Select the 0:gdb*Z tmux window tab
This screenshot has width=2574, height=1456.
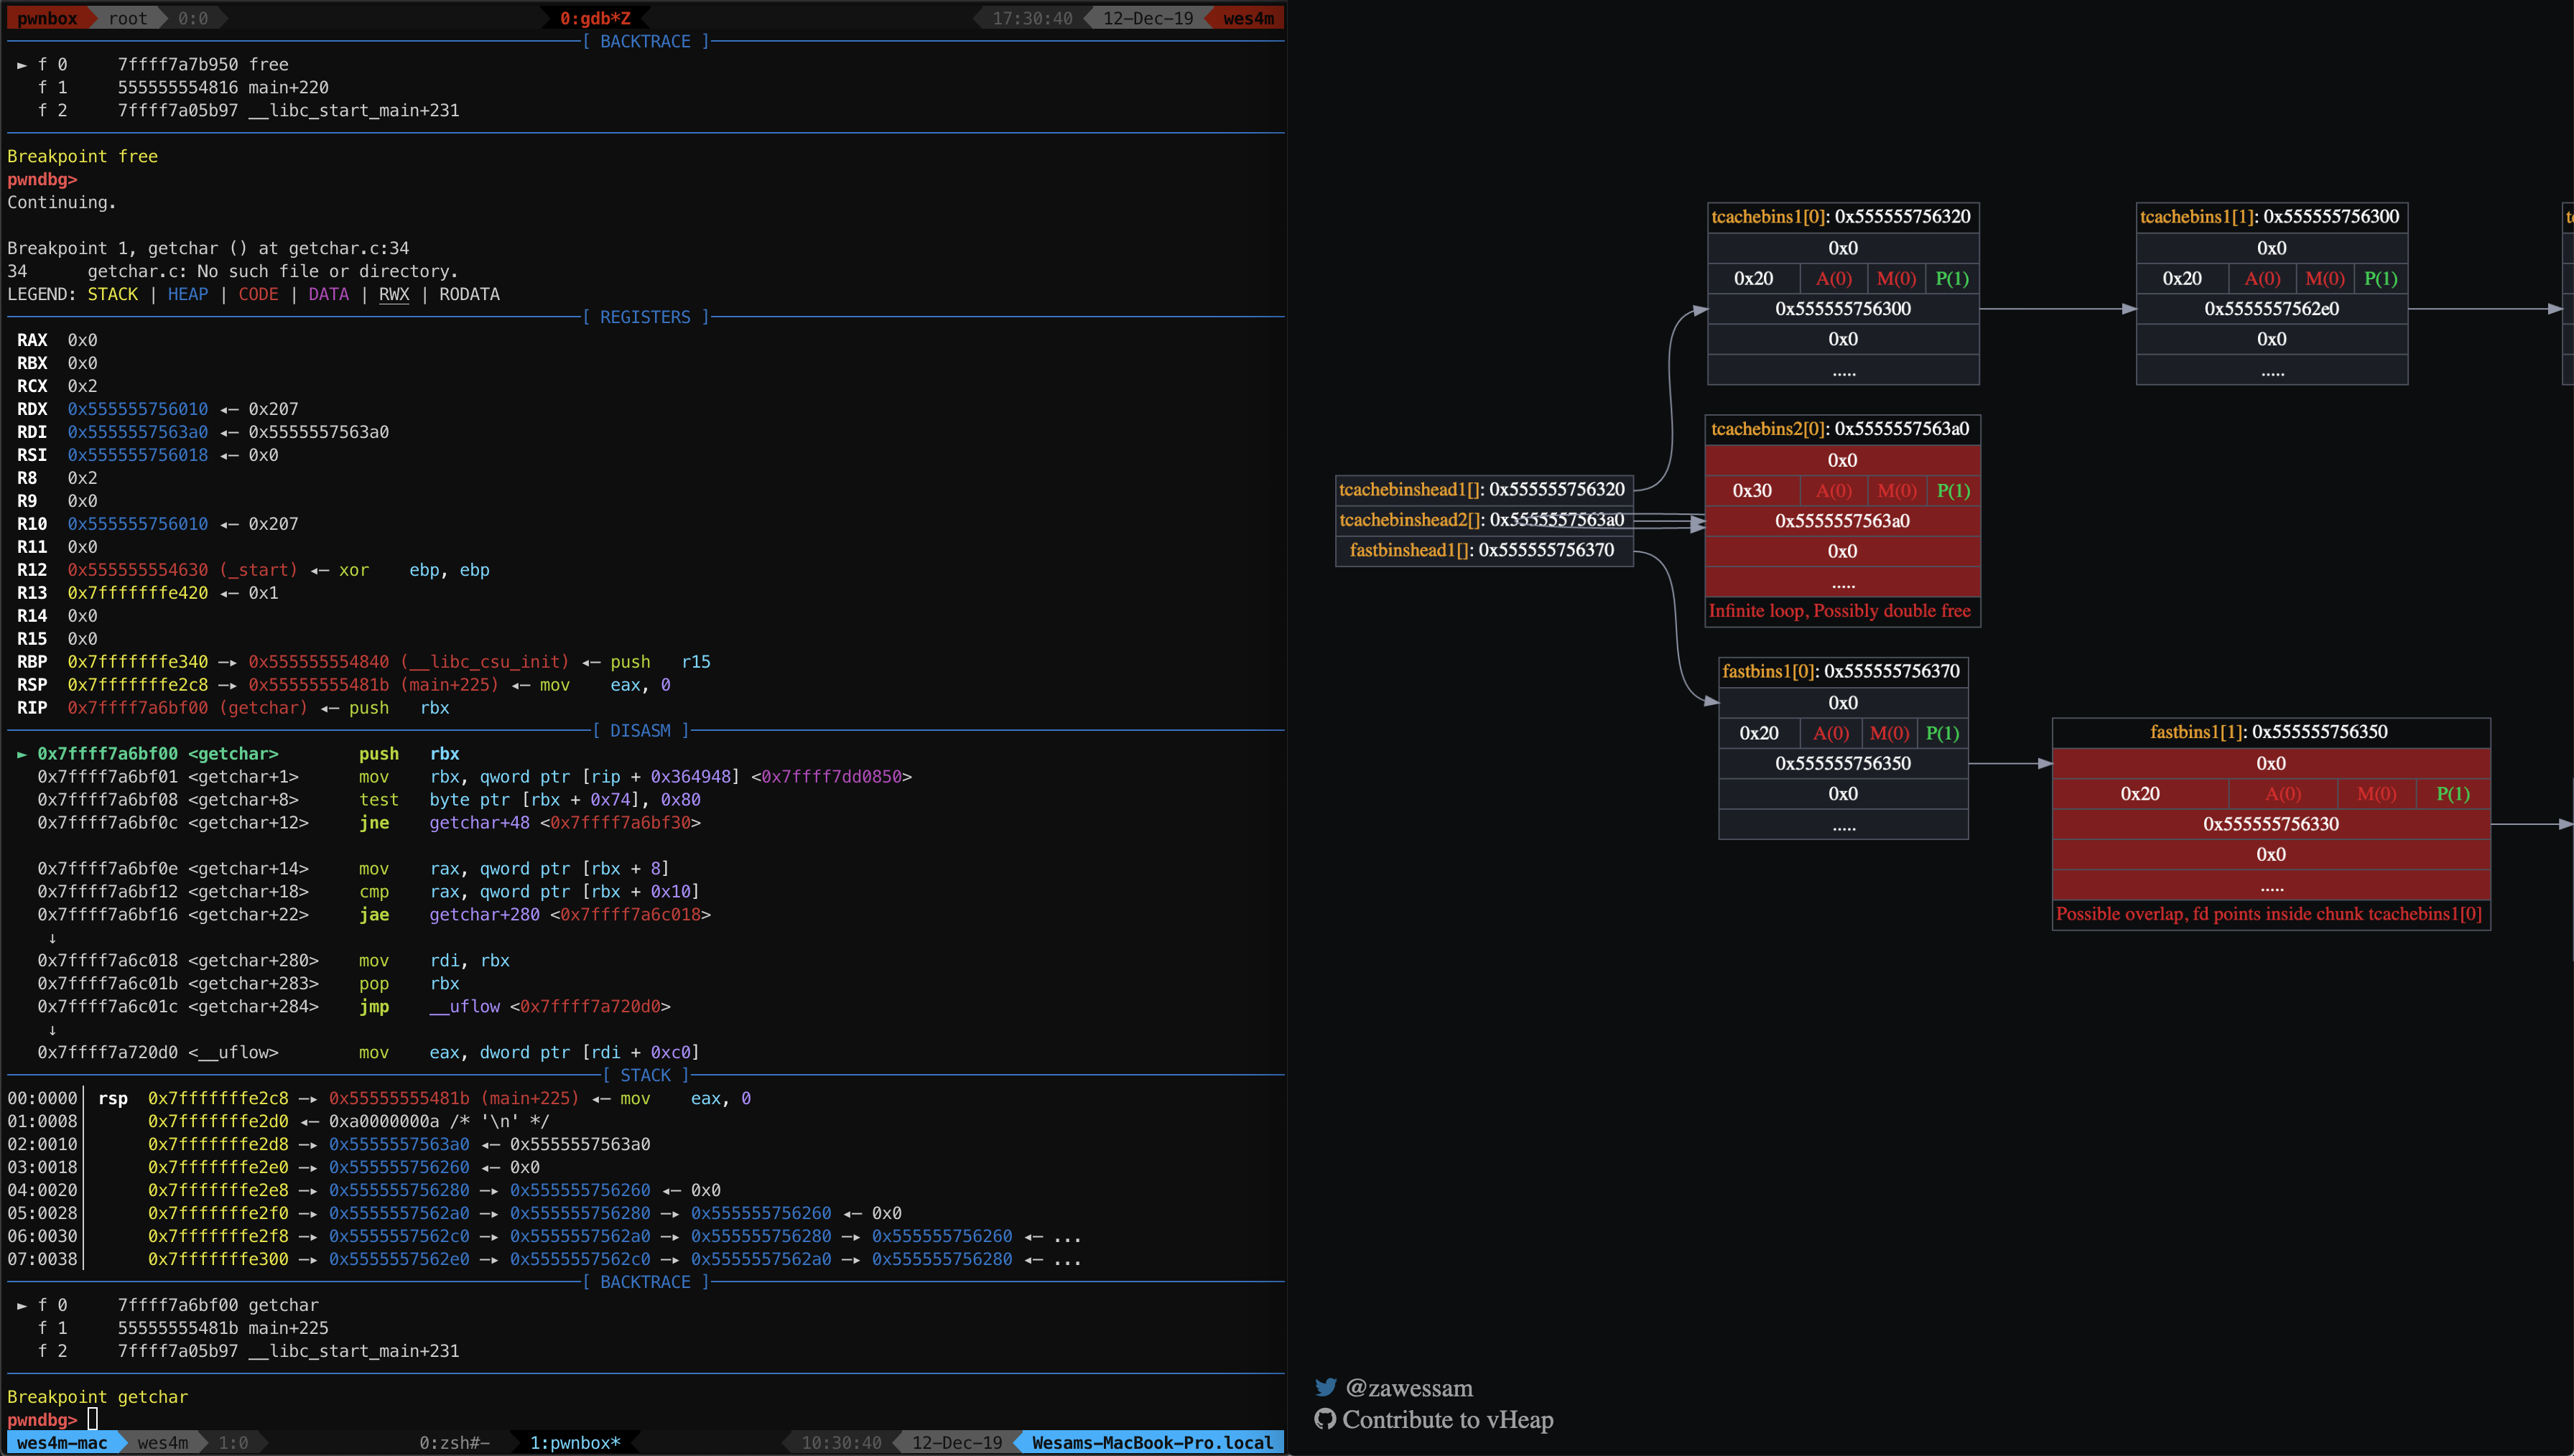(595, 18)
